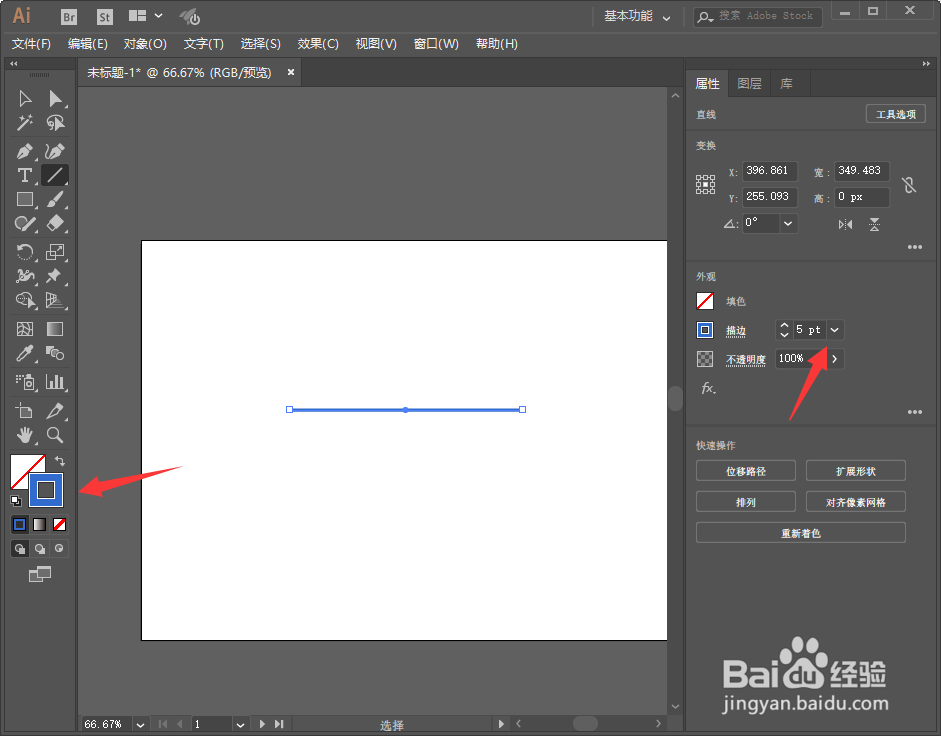Screen dimensions: 941x736
Task: Enable Draw Behind mode
Action: 40,549
